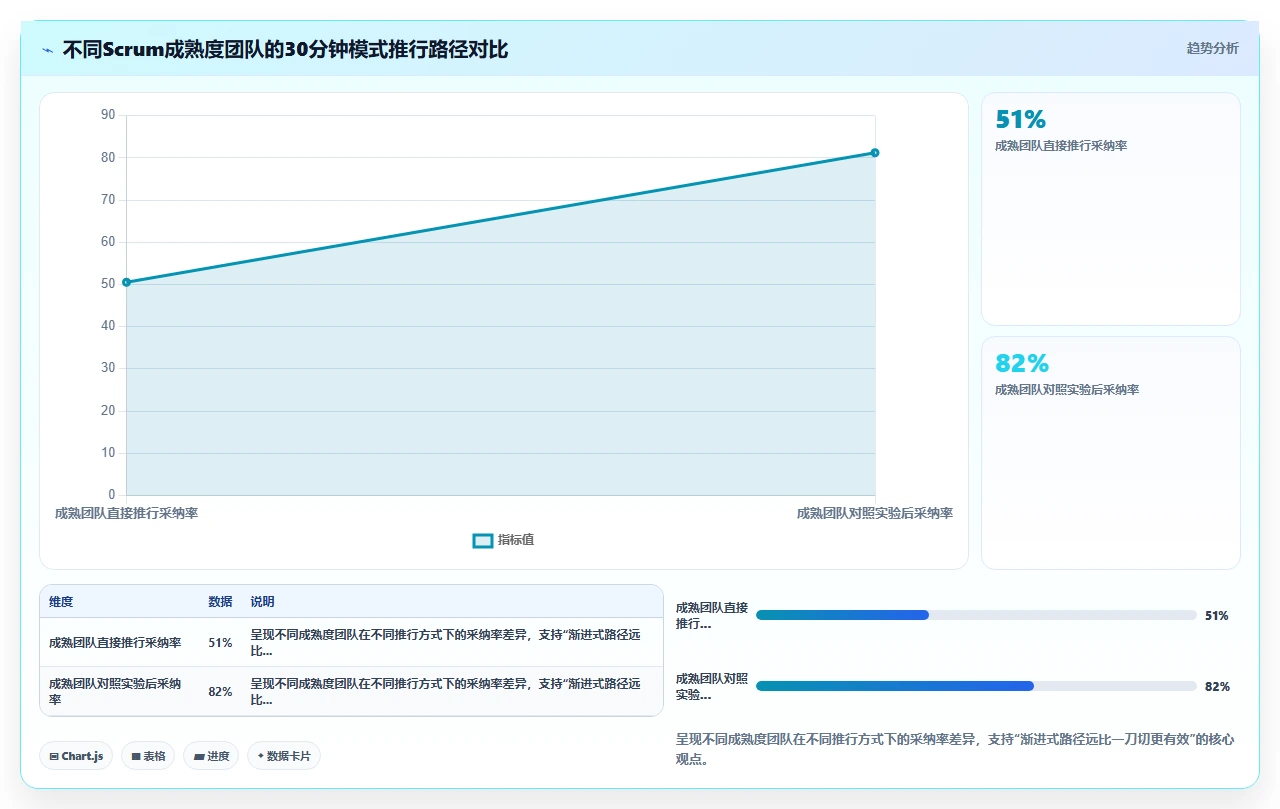
Task: Click the 成熟团队对照实验后采纳率 x-axis label
Action: (875, 513)
